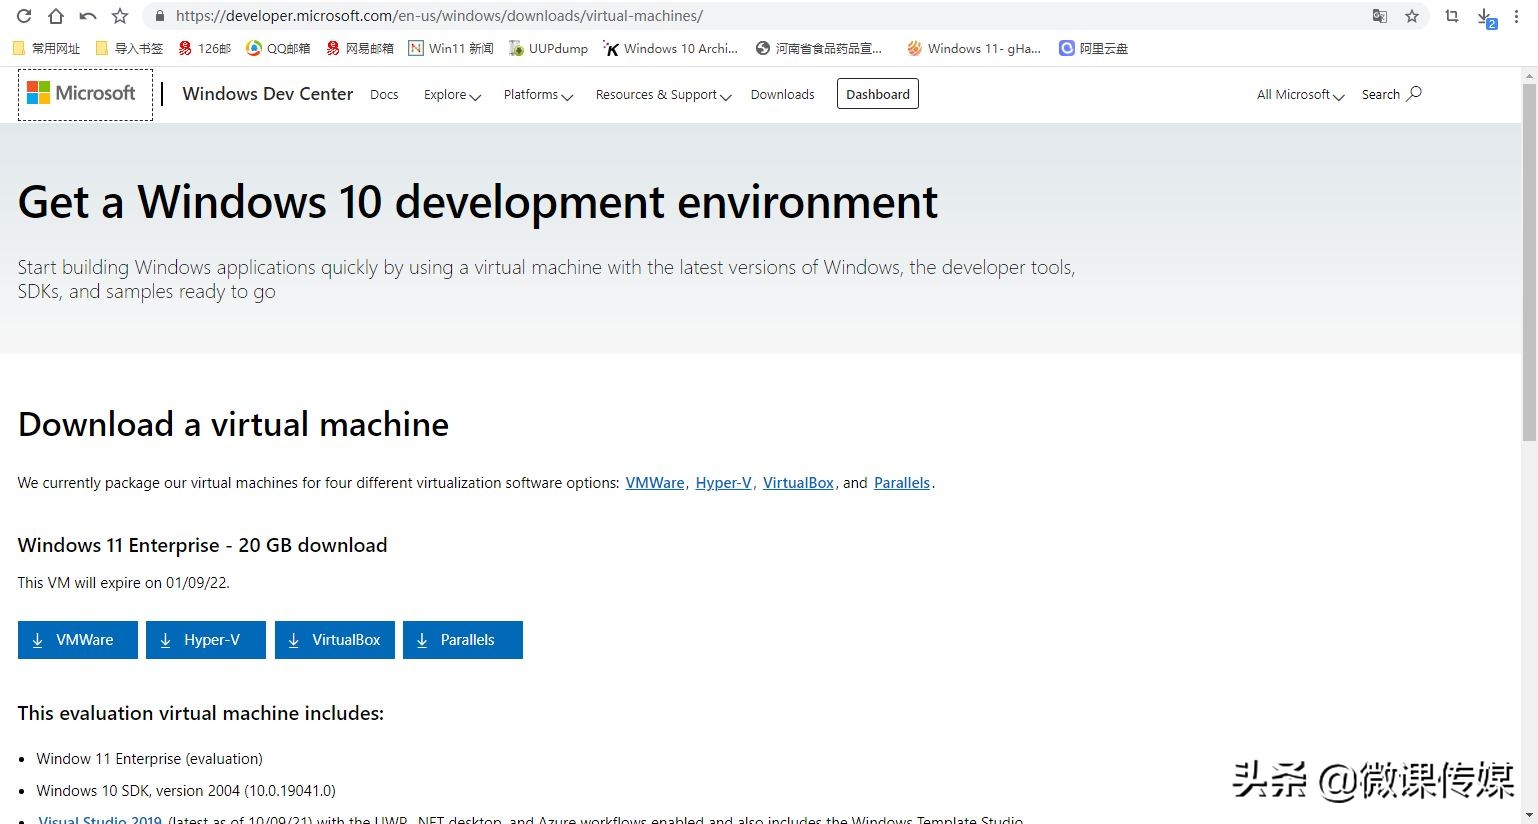Image resolution: width=1538 pixels, height=824 pixels.
Task: Download the Hyper-V virtual machine
Action: (x=206, y=640)
